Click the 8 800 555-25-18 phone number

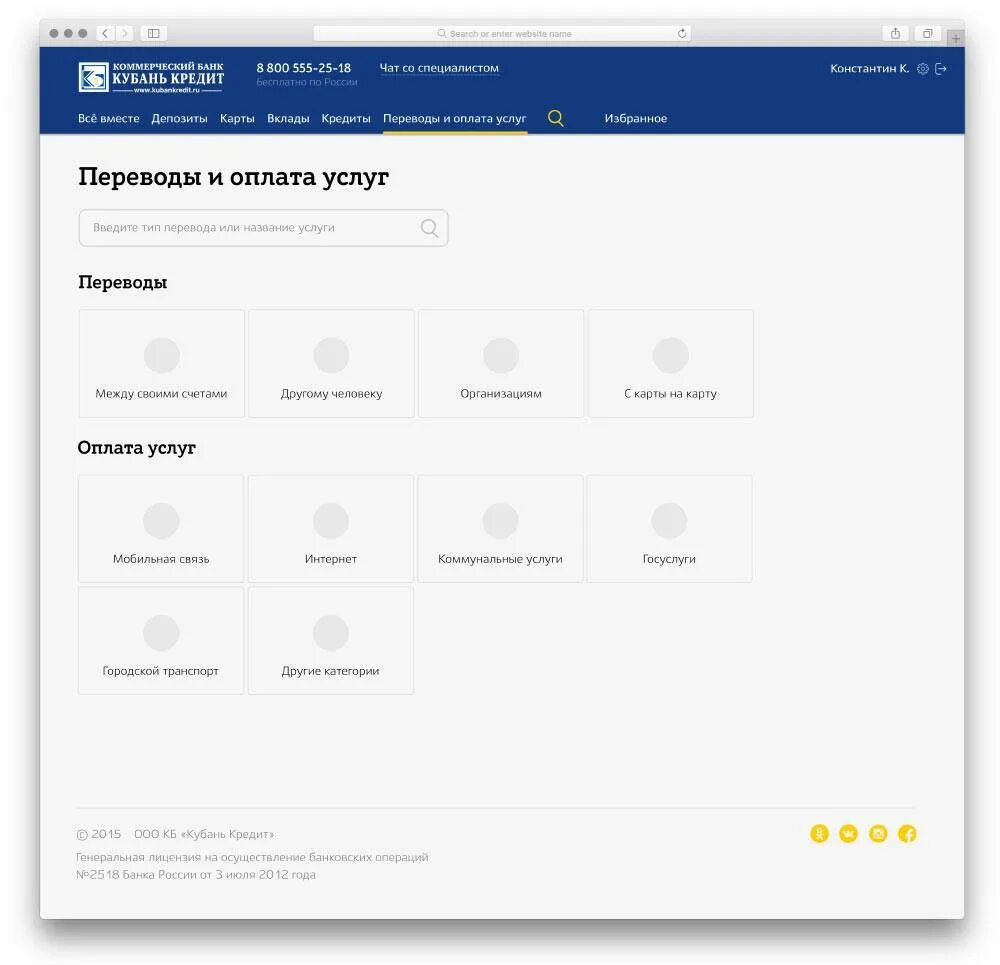(x=303, y=67)
